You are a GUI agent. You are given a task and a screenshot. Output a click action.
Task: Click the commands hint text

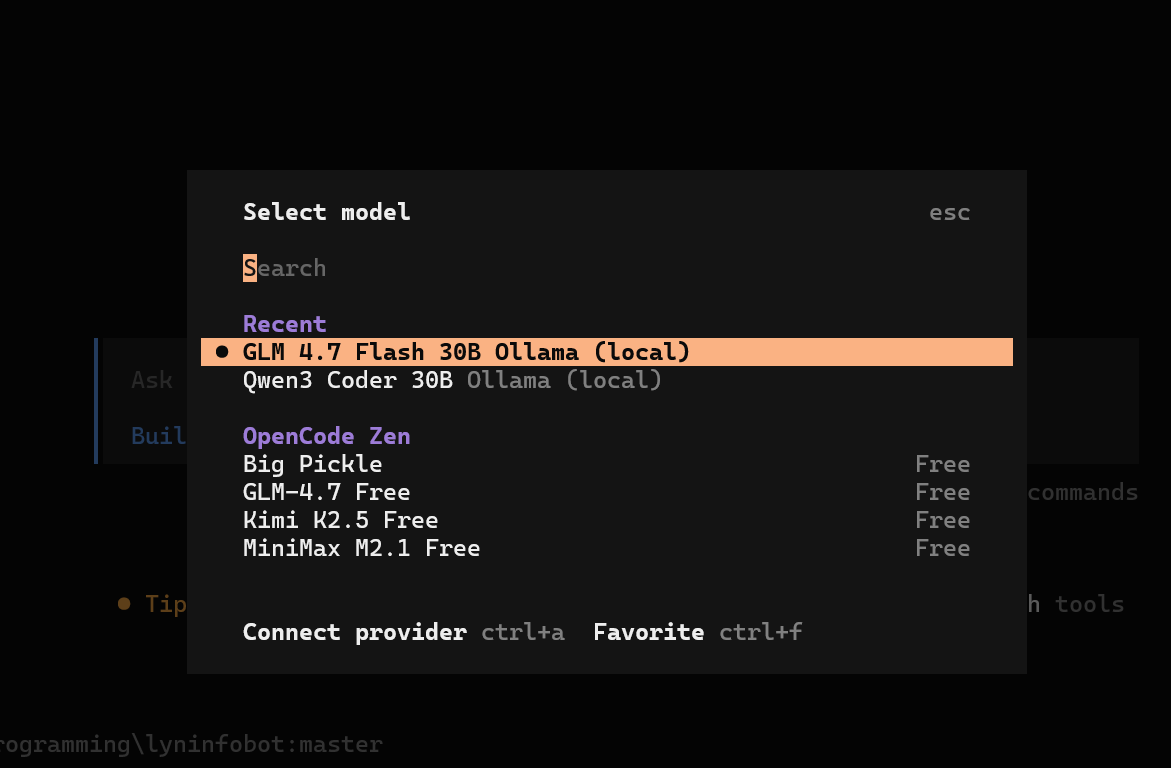click(x=1082, y=492)
